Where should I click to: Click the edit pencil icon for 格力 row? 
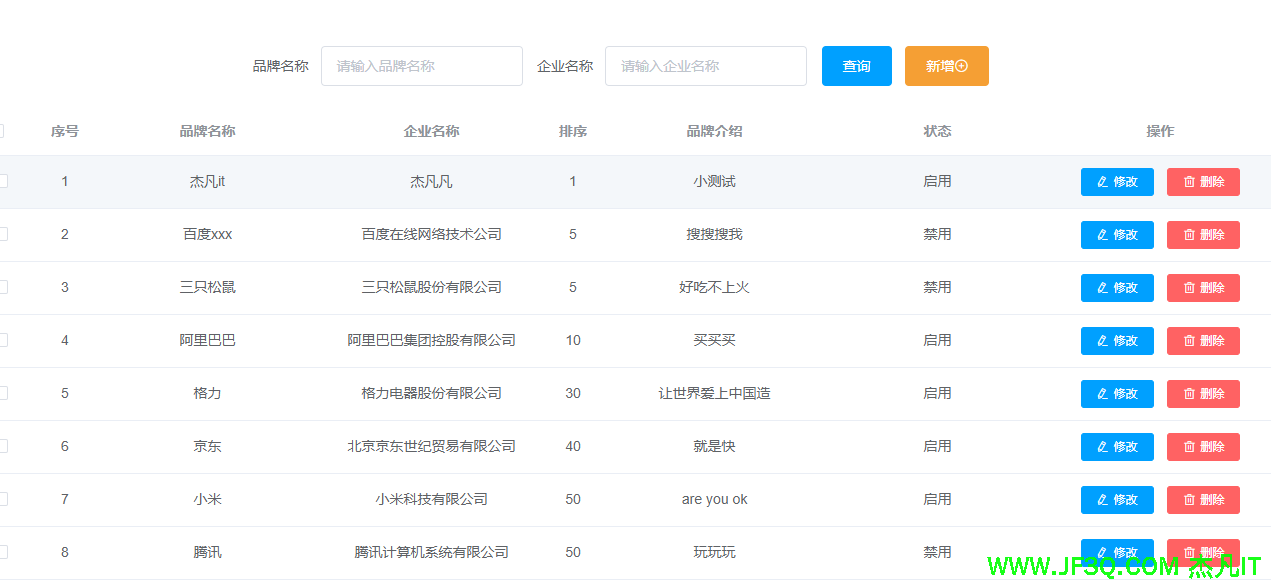point(1102,394)
